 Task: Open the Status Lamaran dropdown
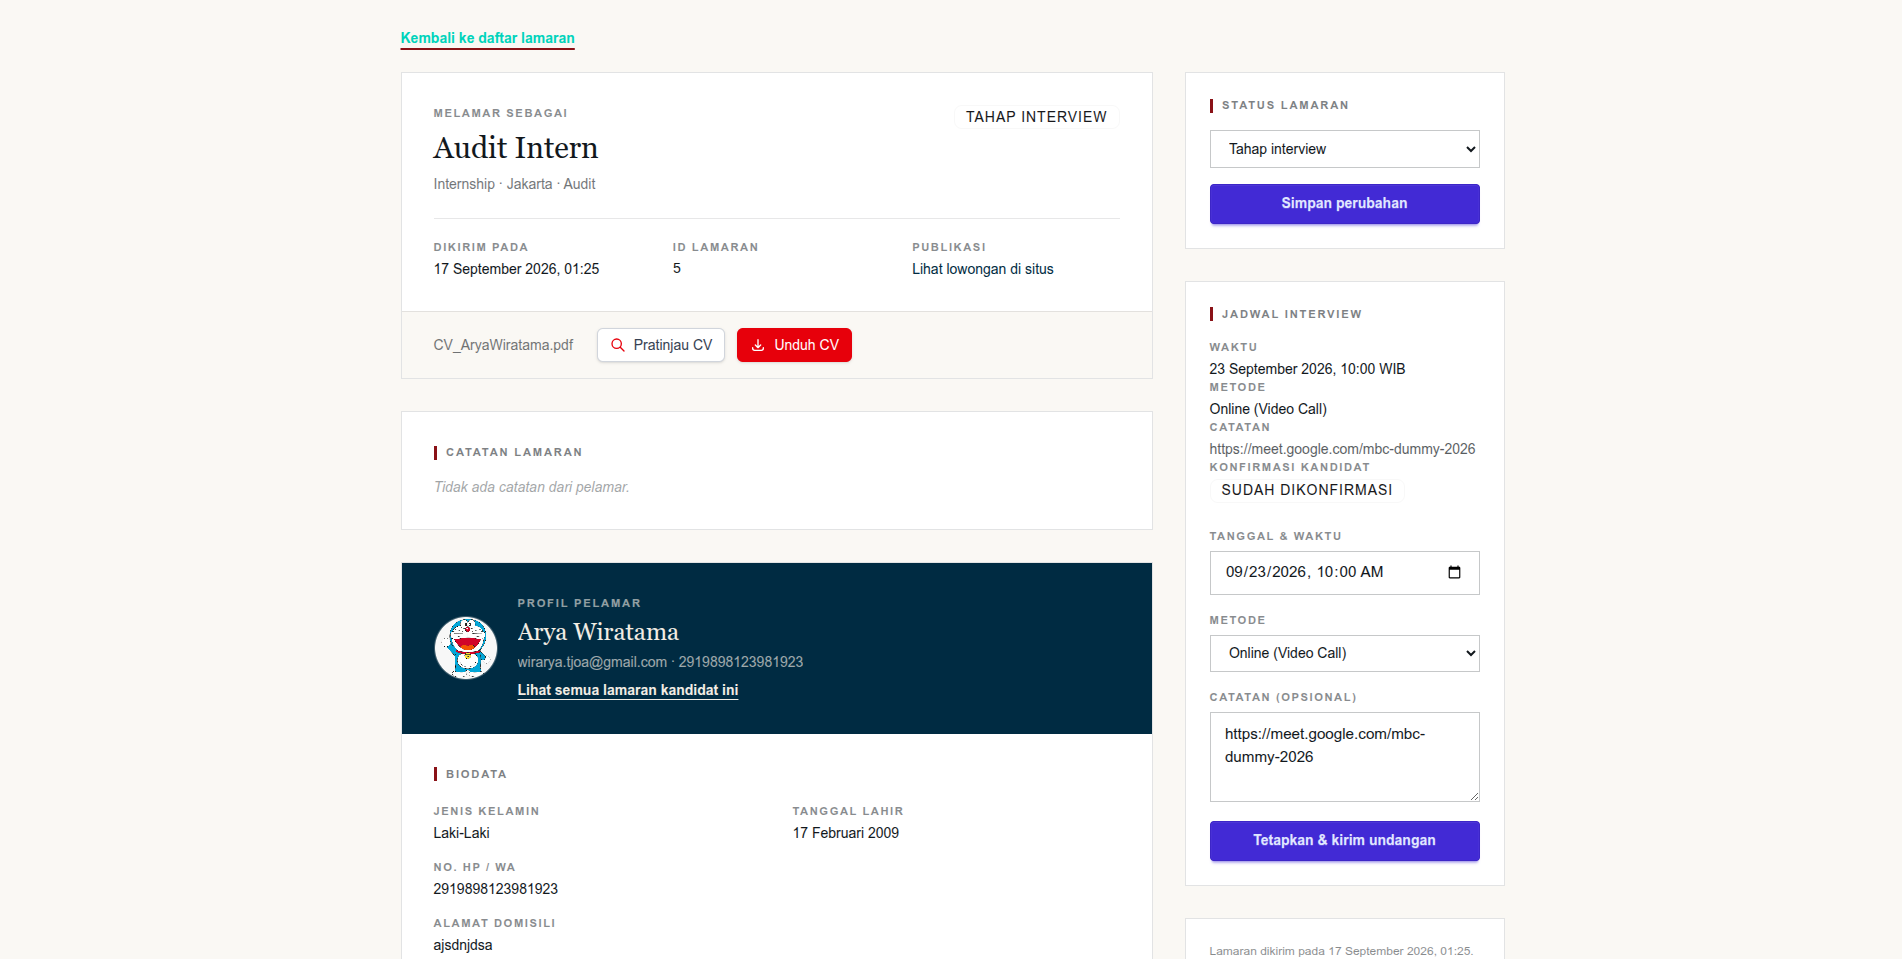tap(1344, 149)
